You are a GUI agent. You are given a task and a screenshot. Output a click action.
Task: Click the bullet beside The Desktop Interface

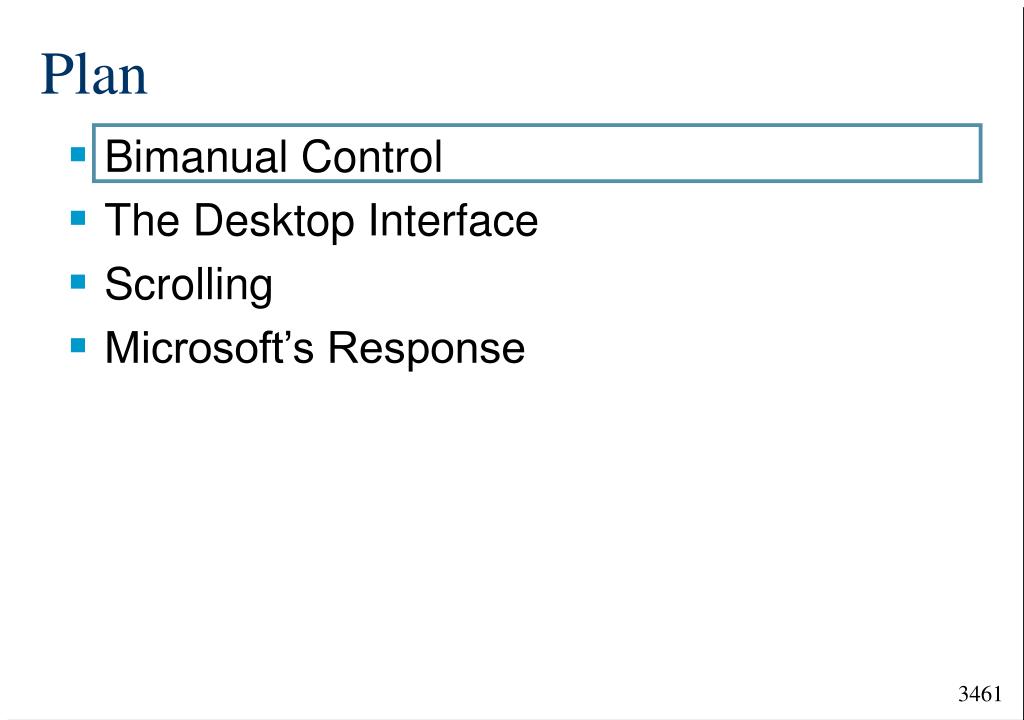[78, 218]
